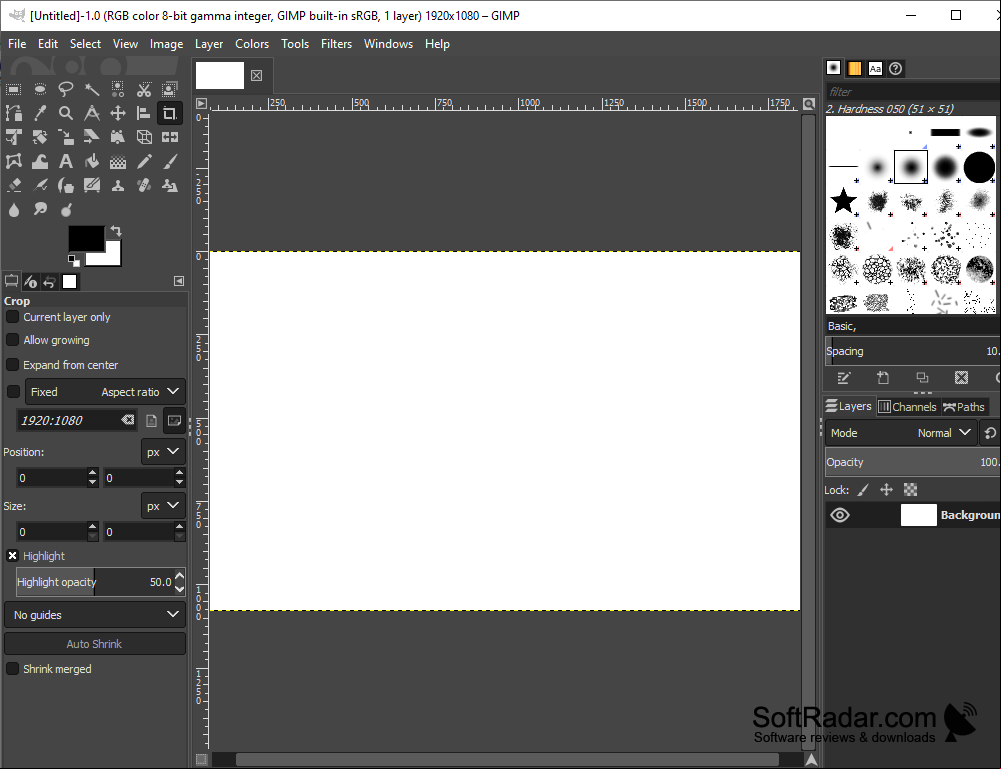The image size is (1001, 769).
Task: Open the Windows menu
Action: (x=388, y=44)
